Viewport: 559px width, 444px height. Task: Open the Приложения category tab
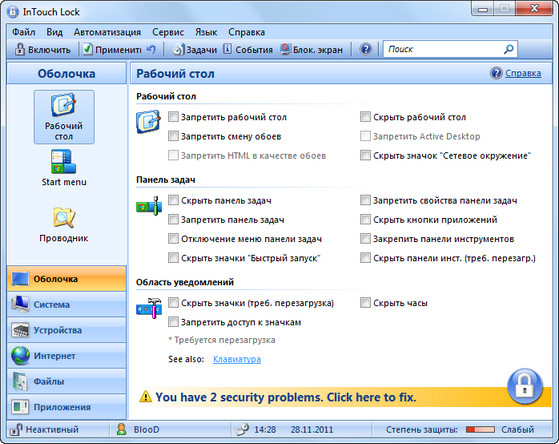click(x=67, y=407)
